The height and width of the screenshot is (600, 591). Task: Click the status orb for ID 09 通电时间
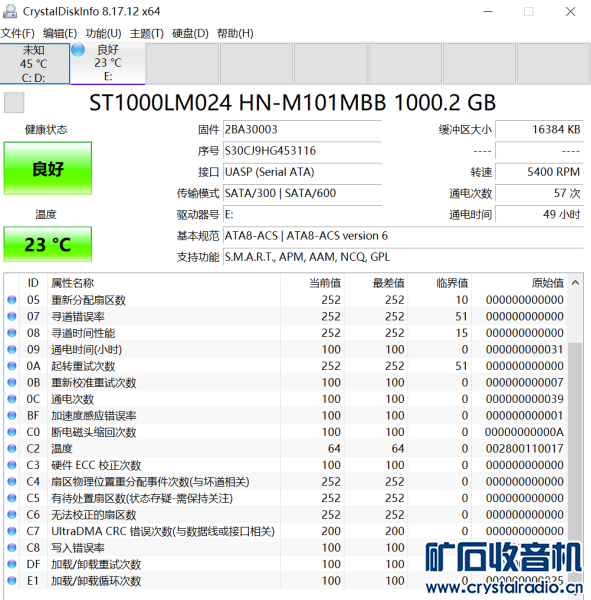[x=12, y=349]
